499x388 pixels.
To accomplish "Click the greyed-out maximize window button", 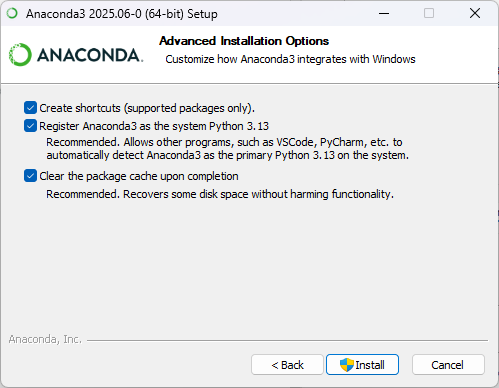I will click(429, 14).
